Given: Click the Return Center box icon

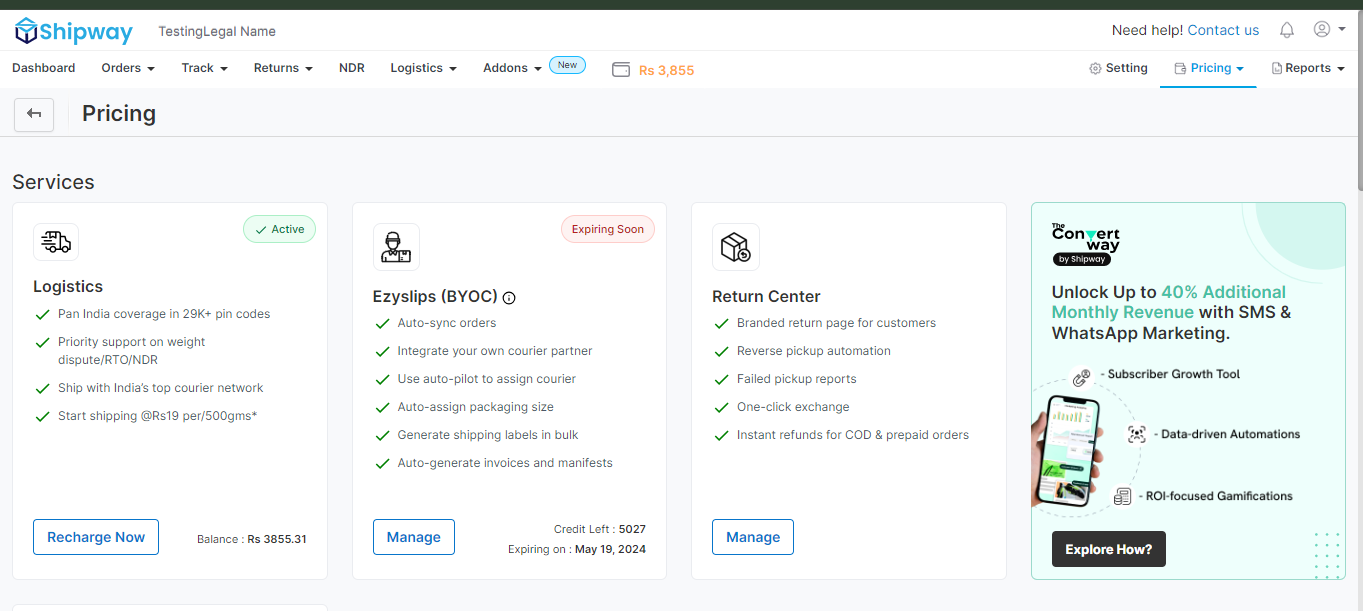Looking at the screenshot, I should tap(736, 247).
